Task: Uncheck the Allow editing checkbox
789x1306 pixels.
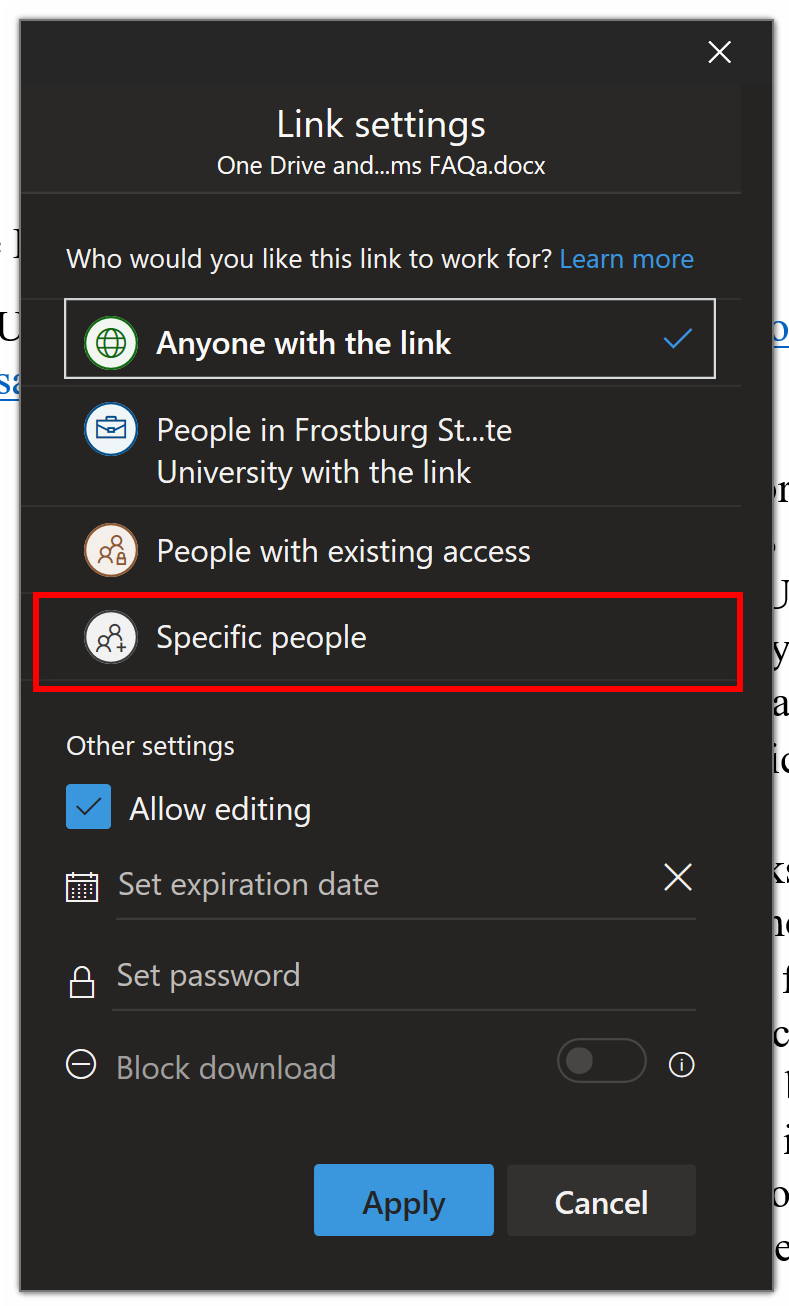Action: (x=89, y=807)
